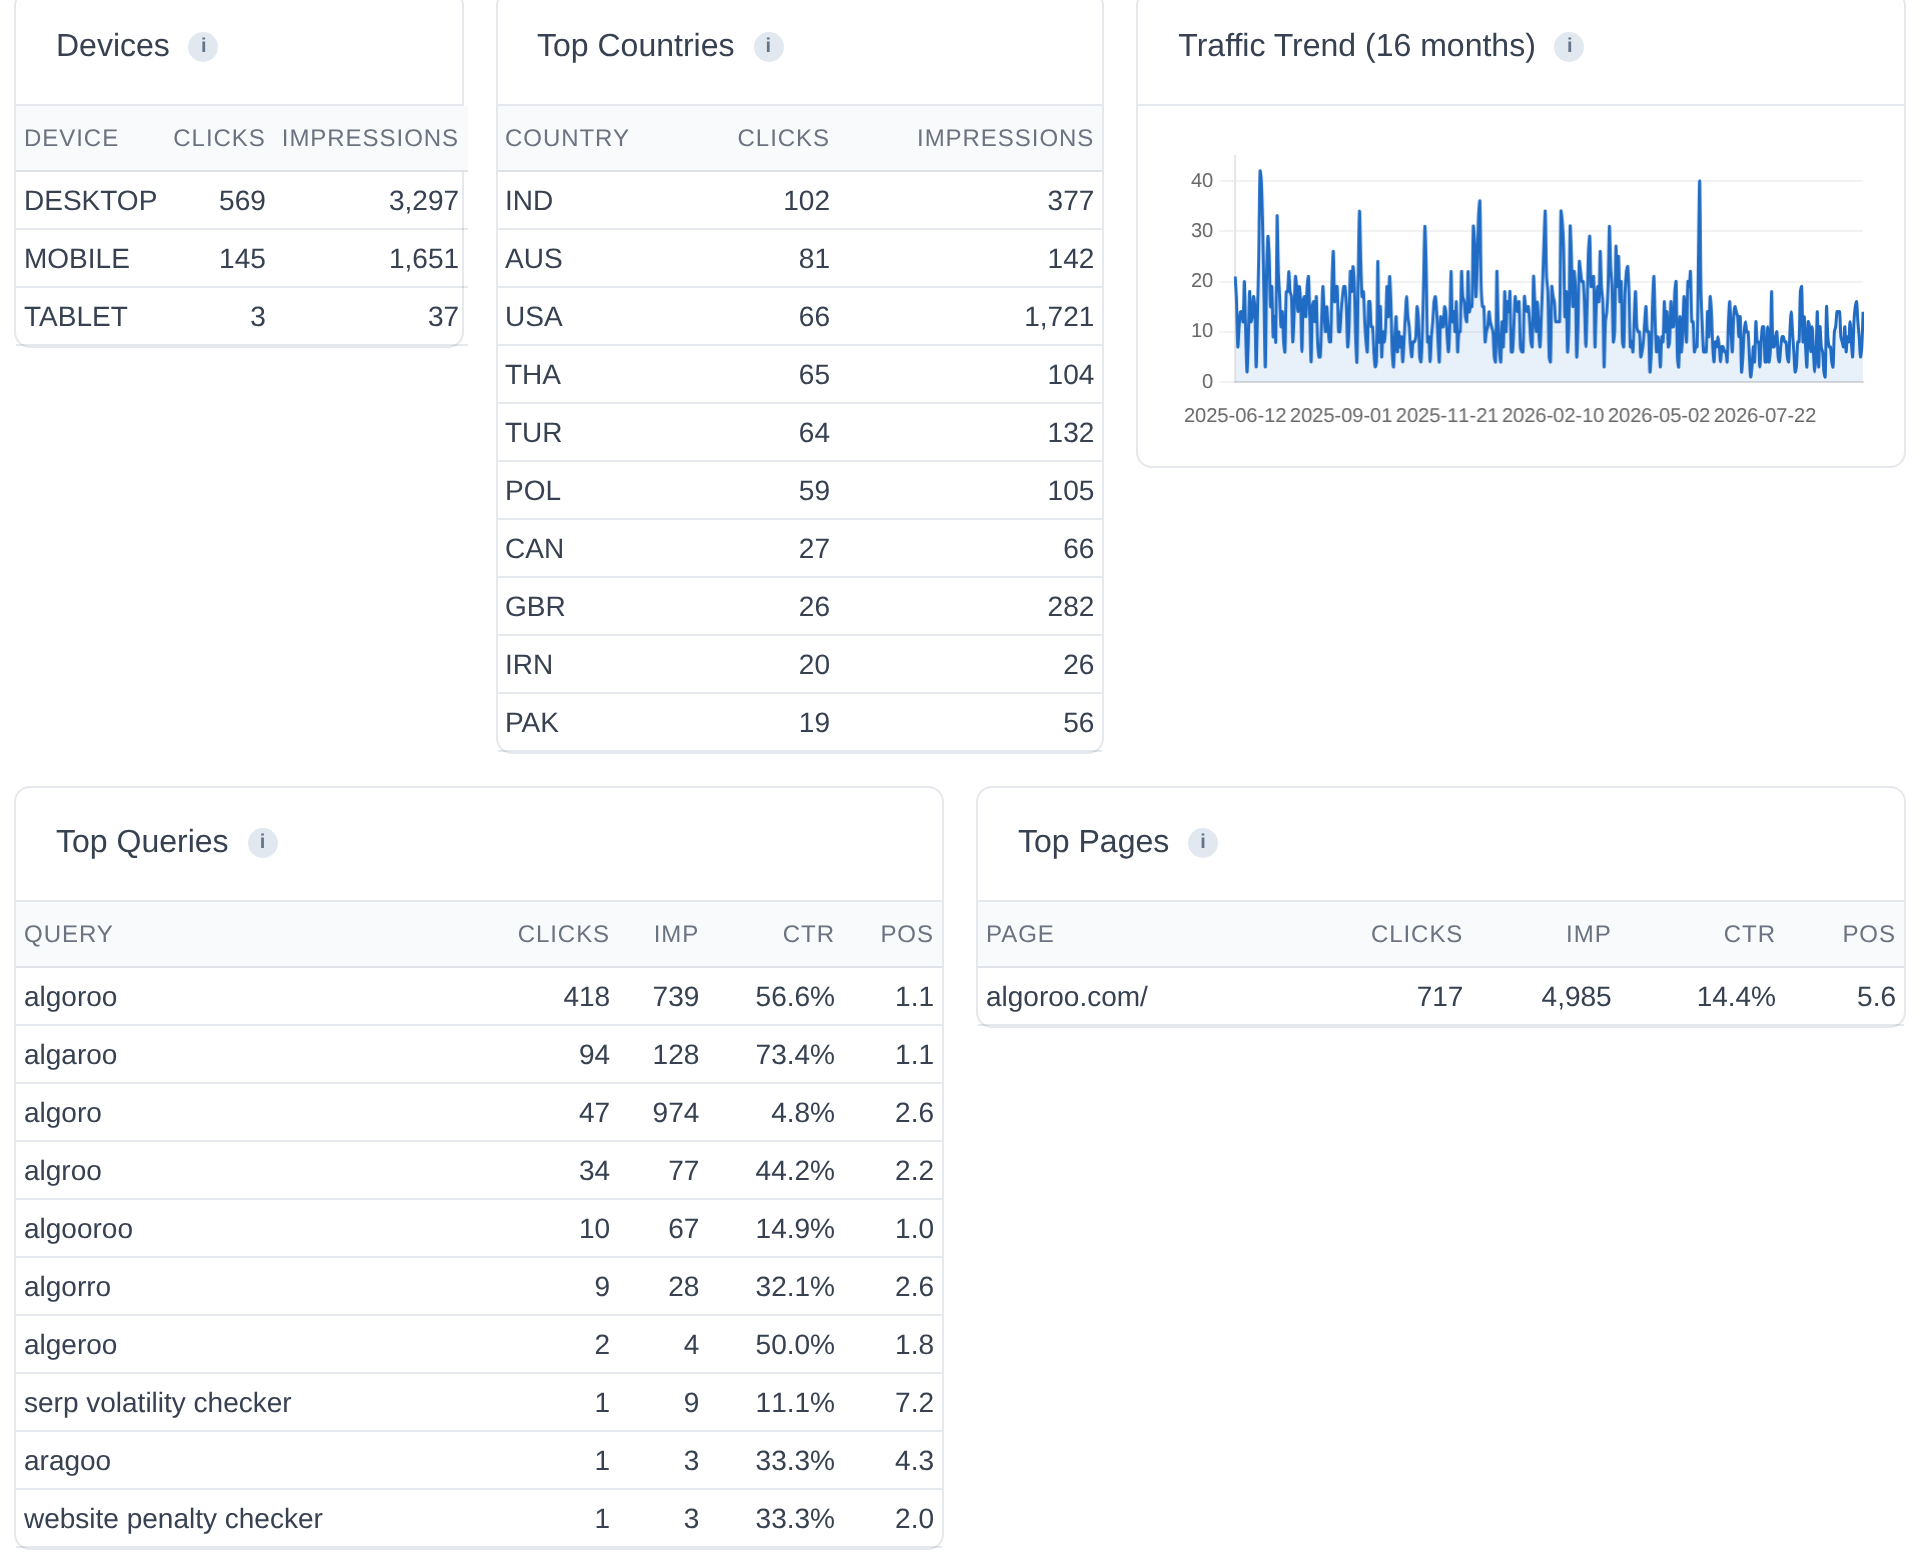Select the MOBILE device row label
This screenshot has width=1920, height=1554.
77,259
